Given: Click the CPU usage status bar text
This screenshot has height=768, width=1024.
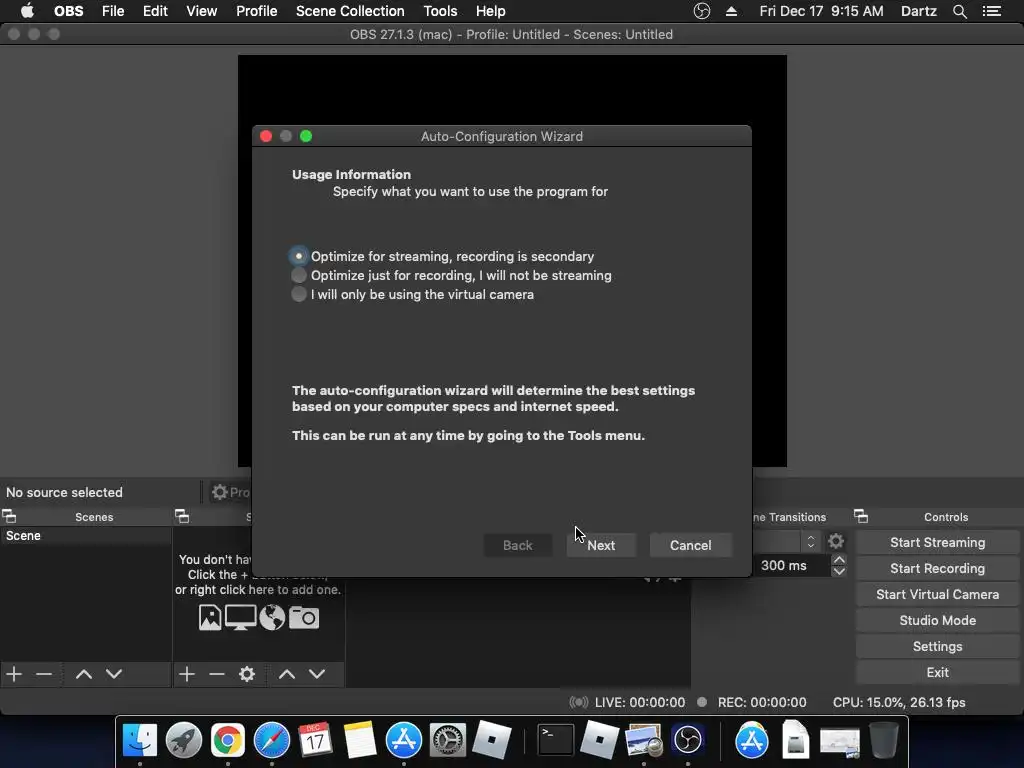Looking at the screenshot, I should [x=899, y=702].
